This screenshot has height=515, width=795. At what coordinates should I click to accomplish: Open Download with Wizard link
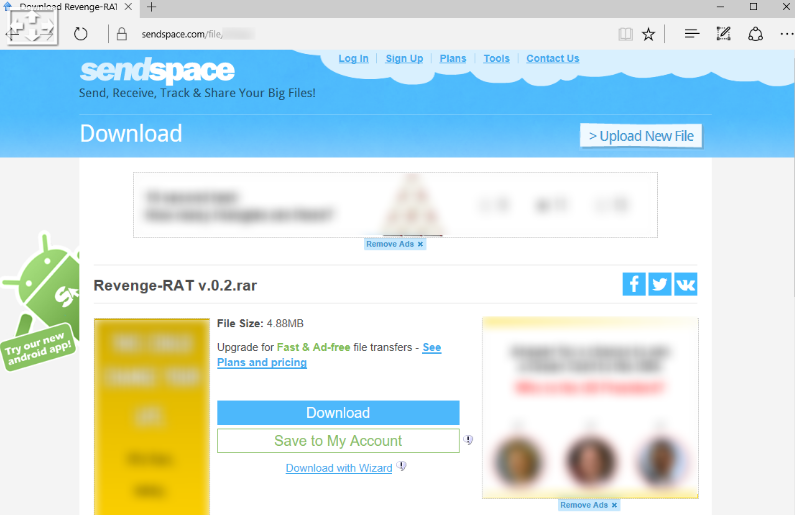339,468
